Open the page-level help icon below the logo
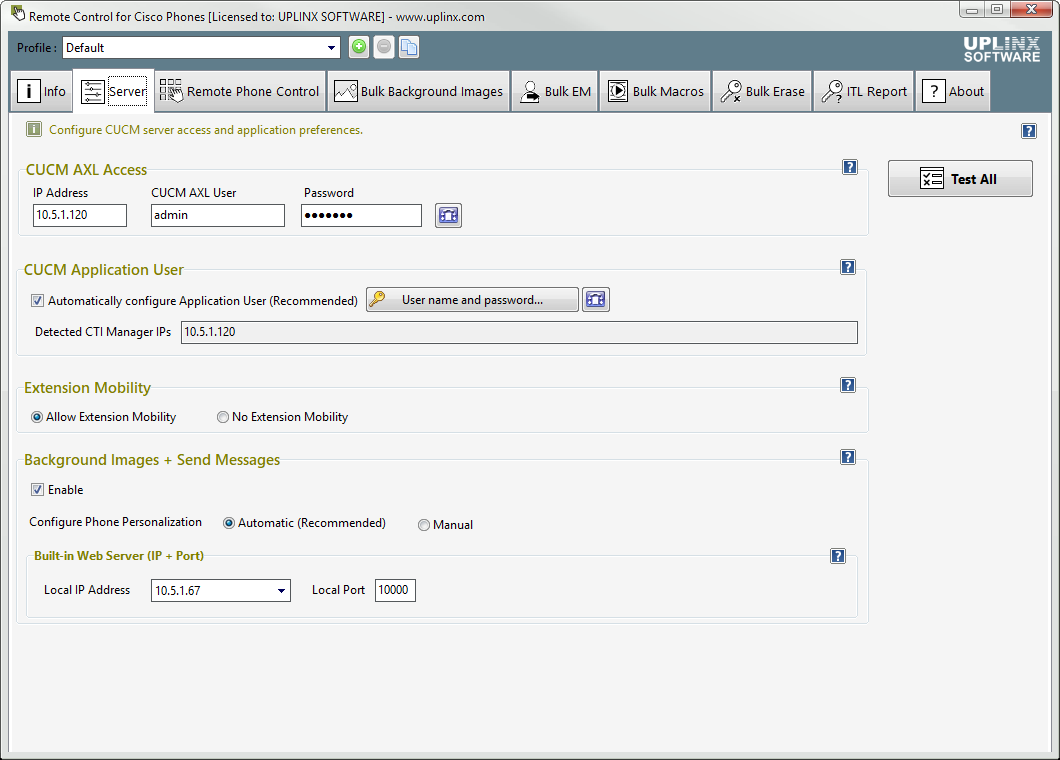 point(1029,131)
